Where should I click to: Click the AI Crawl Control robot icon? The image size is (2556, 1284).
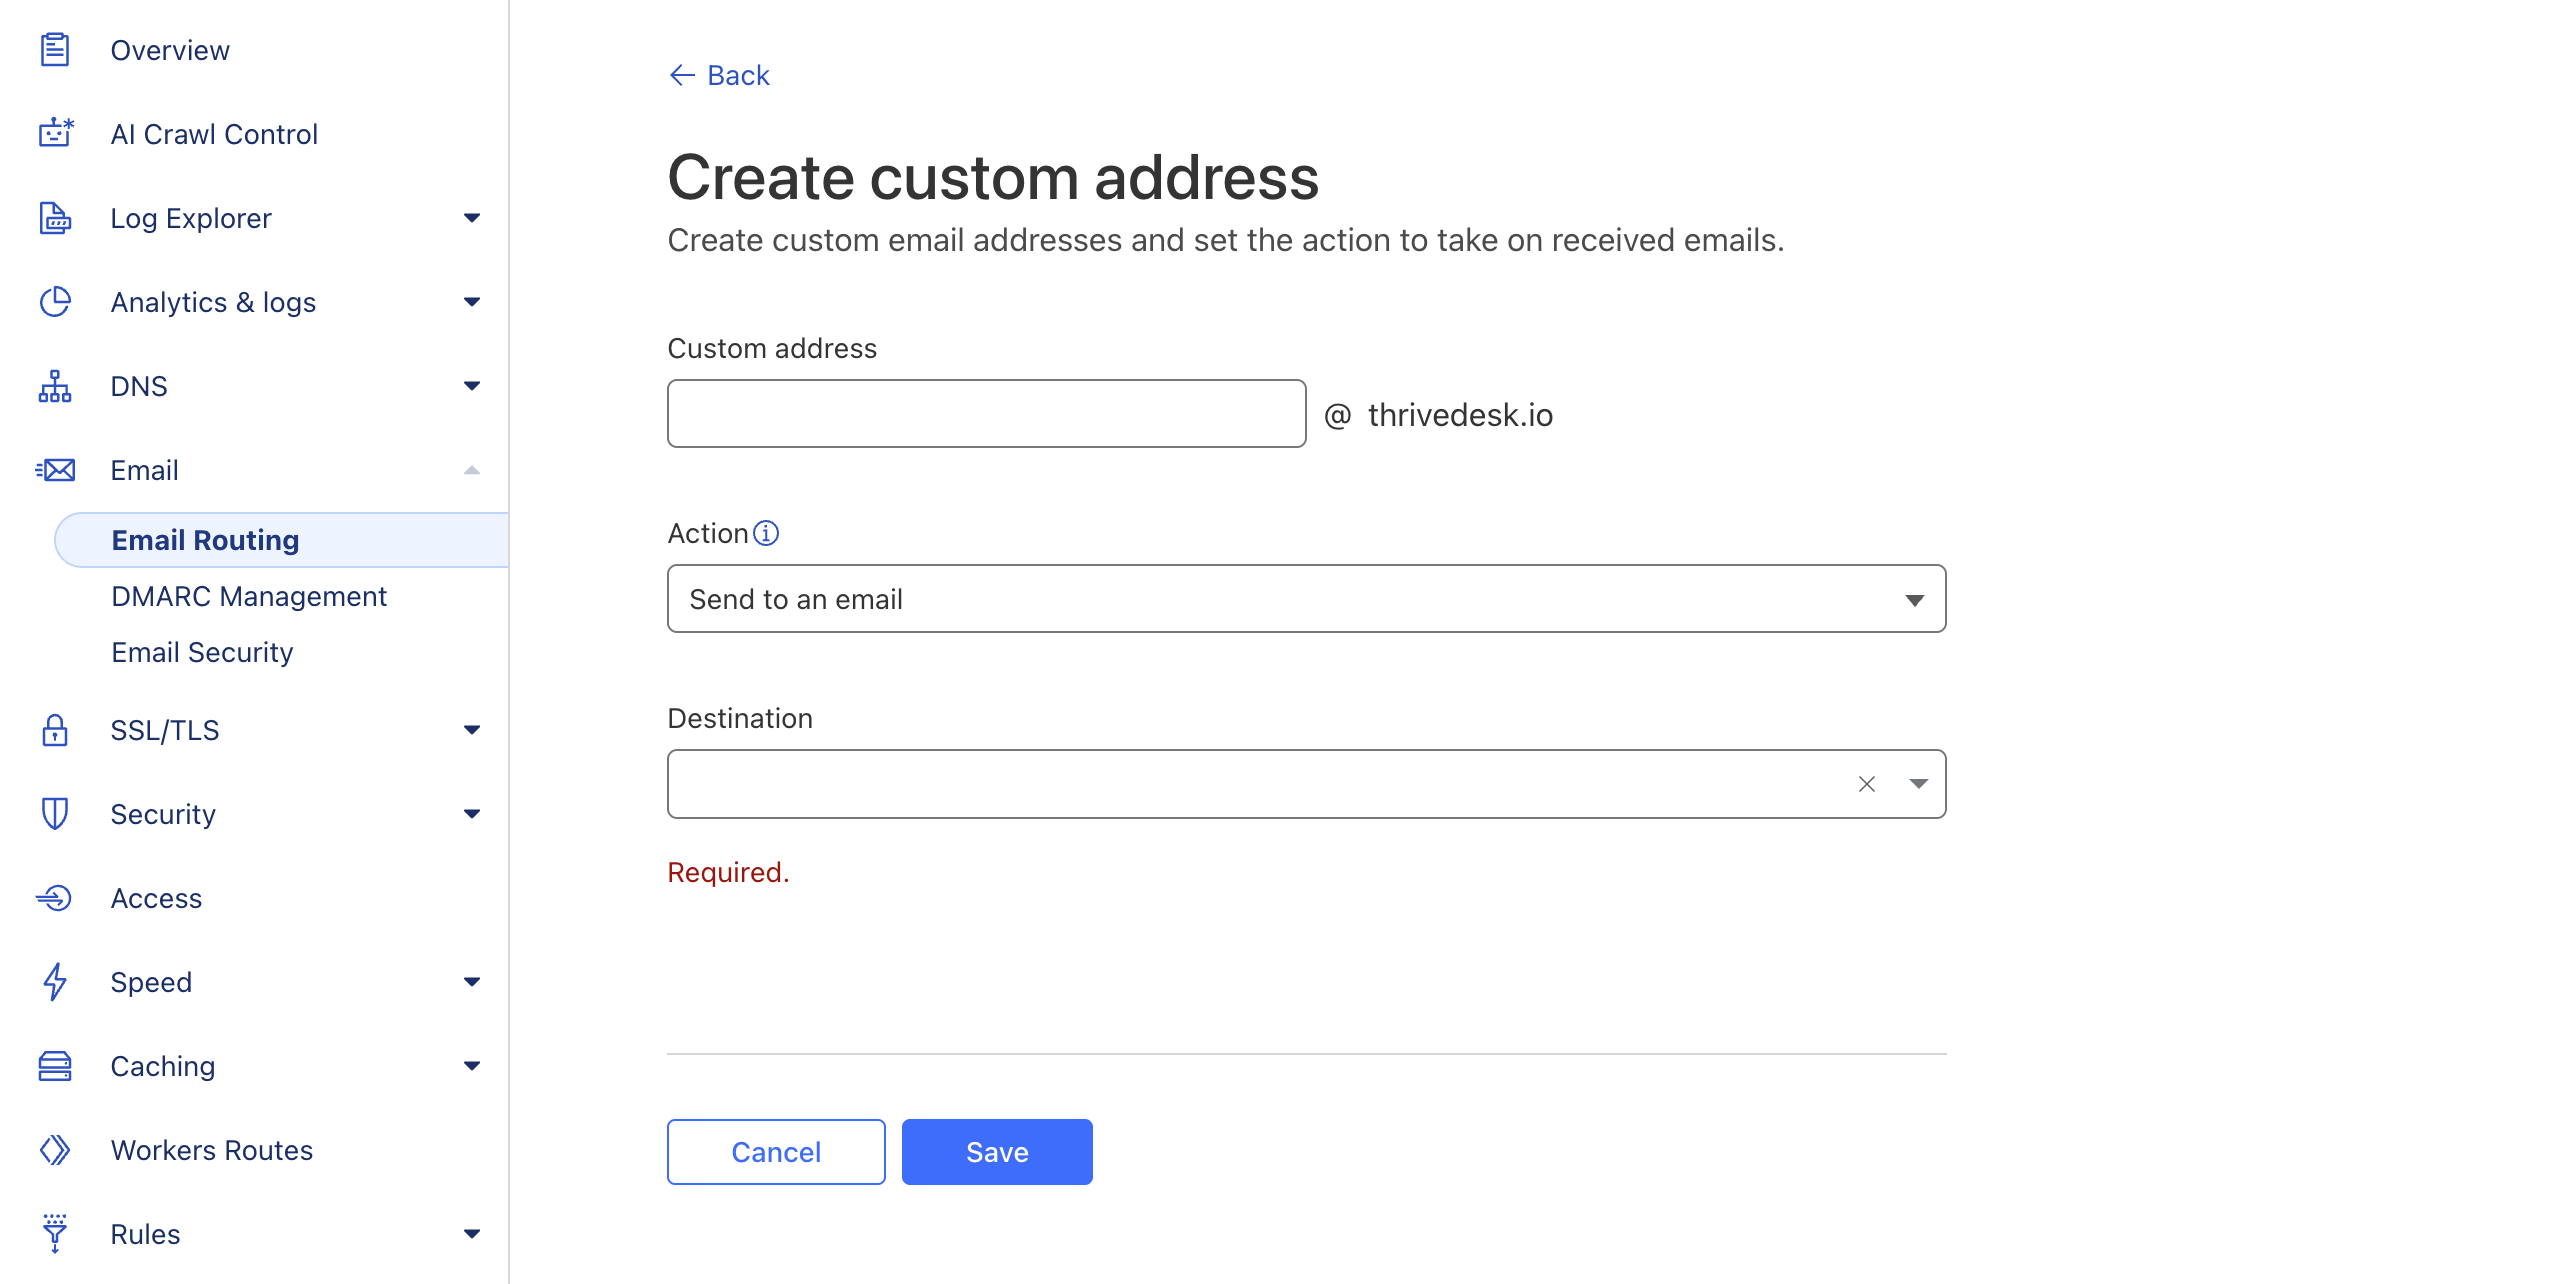[x=55, y=133]
